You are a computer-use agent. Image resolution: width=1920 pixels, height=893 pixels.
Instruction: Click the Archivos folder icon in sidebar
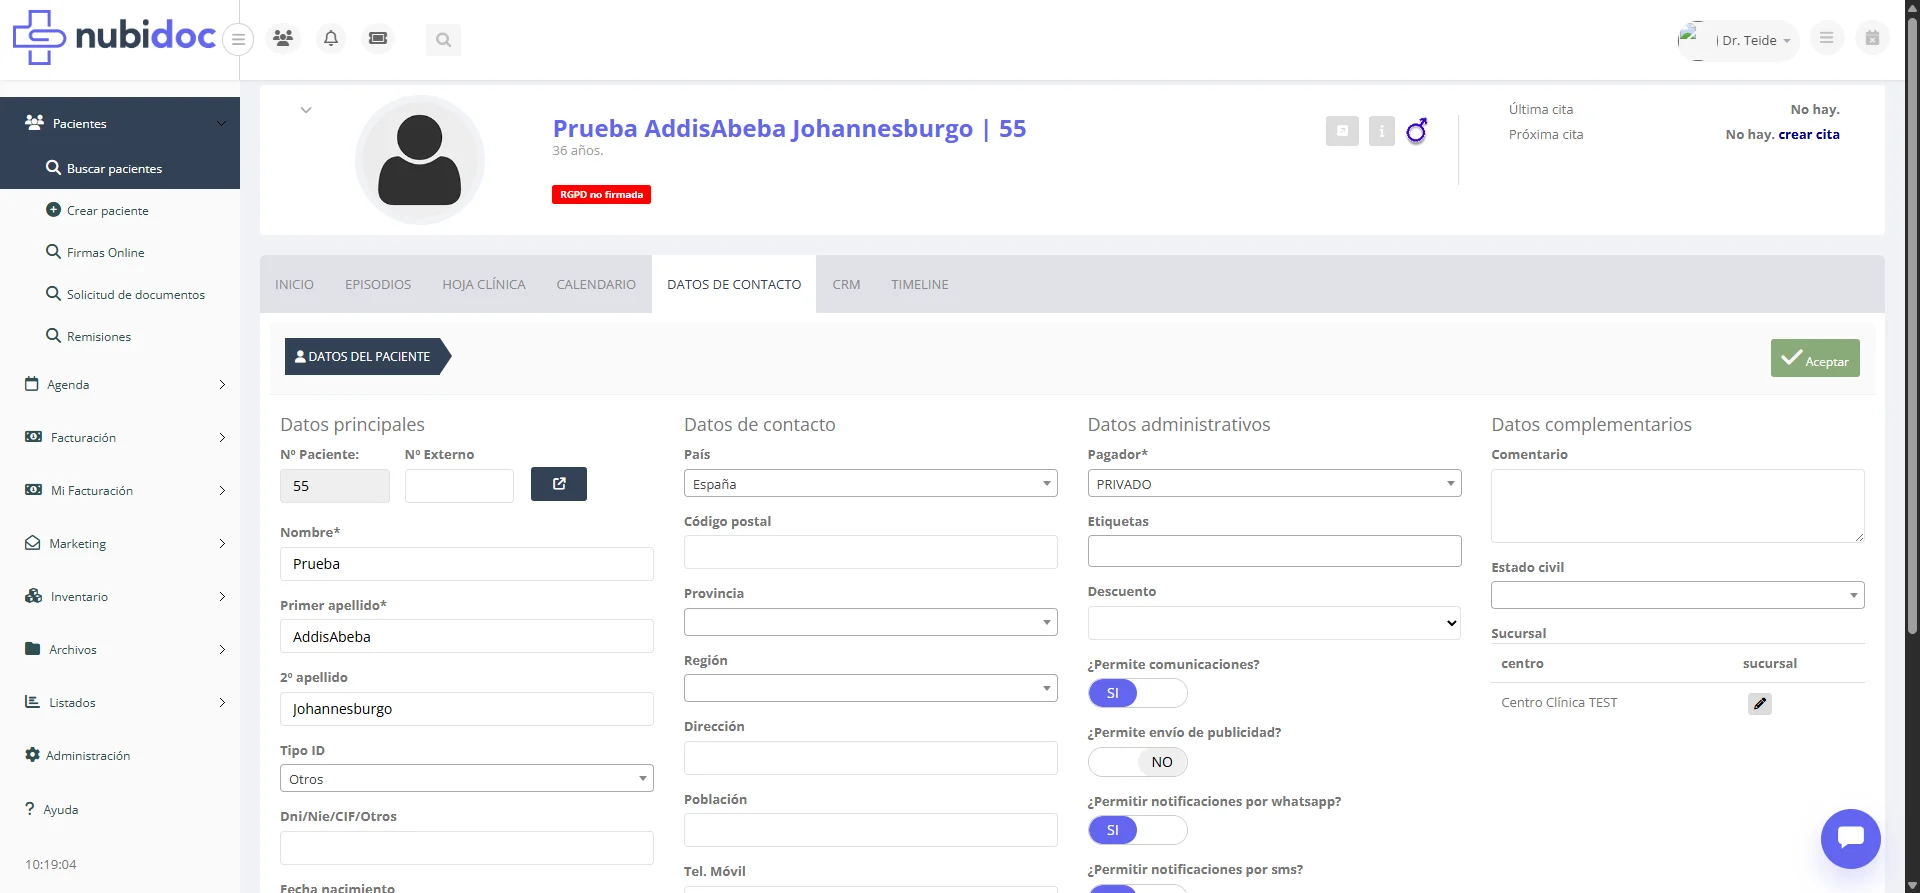[32, 649]
